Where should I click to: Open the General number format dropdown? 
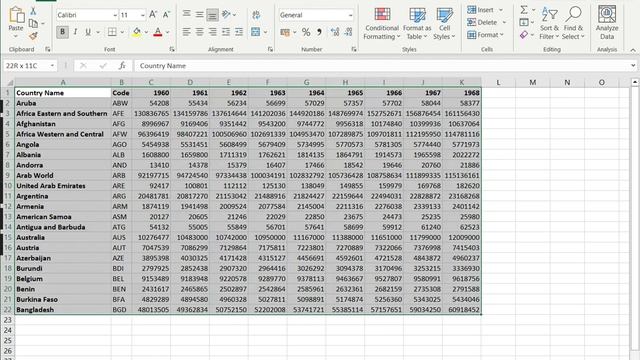(350, 15)
